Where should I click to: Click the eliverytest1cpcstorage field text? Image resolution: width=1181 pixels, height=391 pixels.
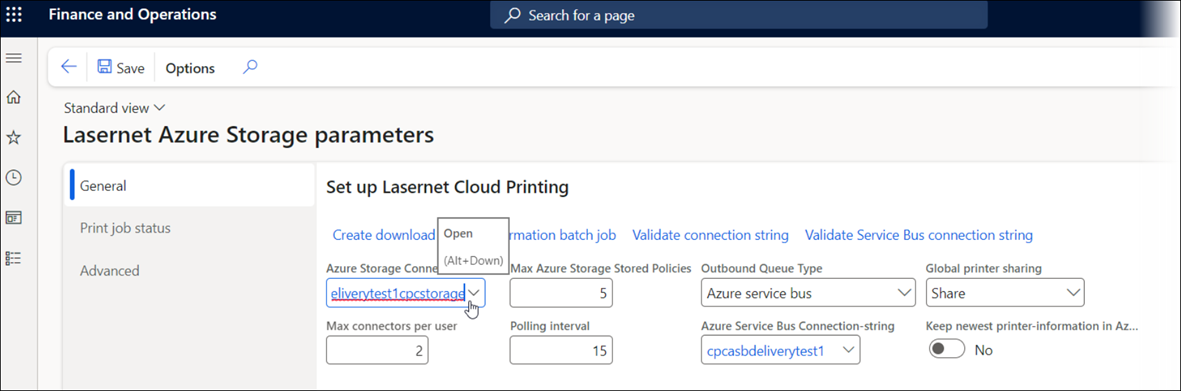pyautogui.click(x=398, y=293)
